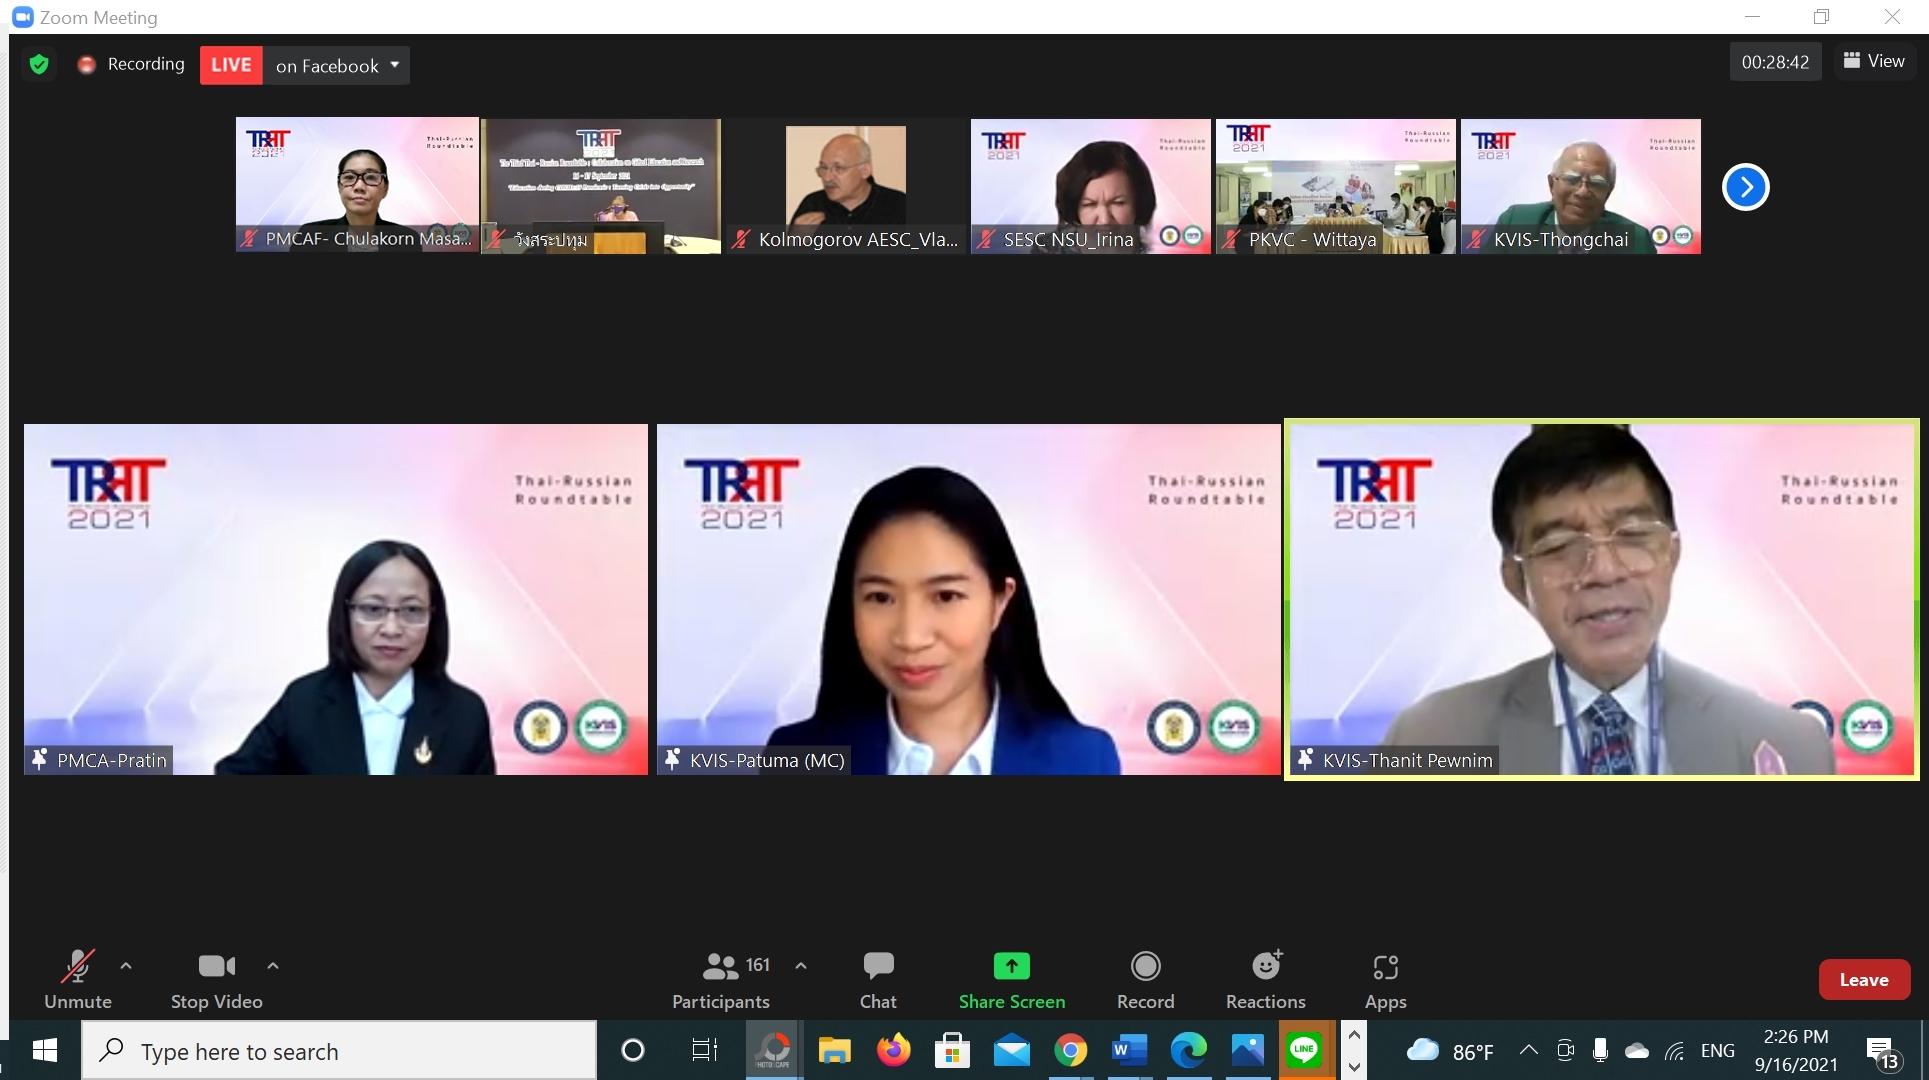Show hidden system tray icons
The height and width of the screenshot is (1080, 1929).
[x=1529, y=1050]
